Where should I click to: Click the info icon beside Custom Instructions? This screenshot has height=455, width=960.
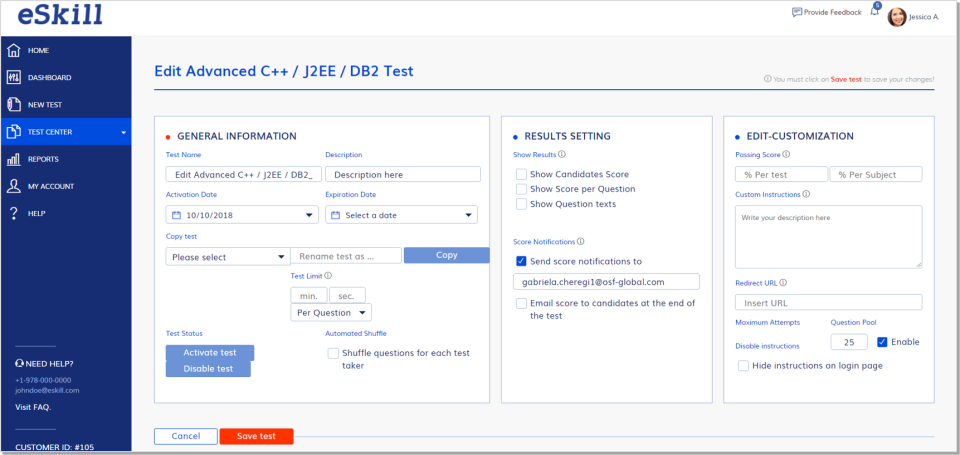point(806,194)
